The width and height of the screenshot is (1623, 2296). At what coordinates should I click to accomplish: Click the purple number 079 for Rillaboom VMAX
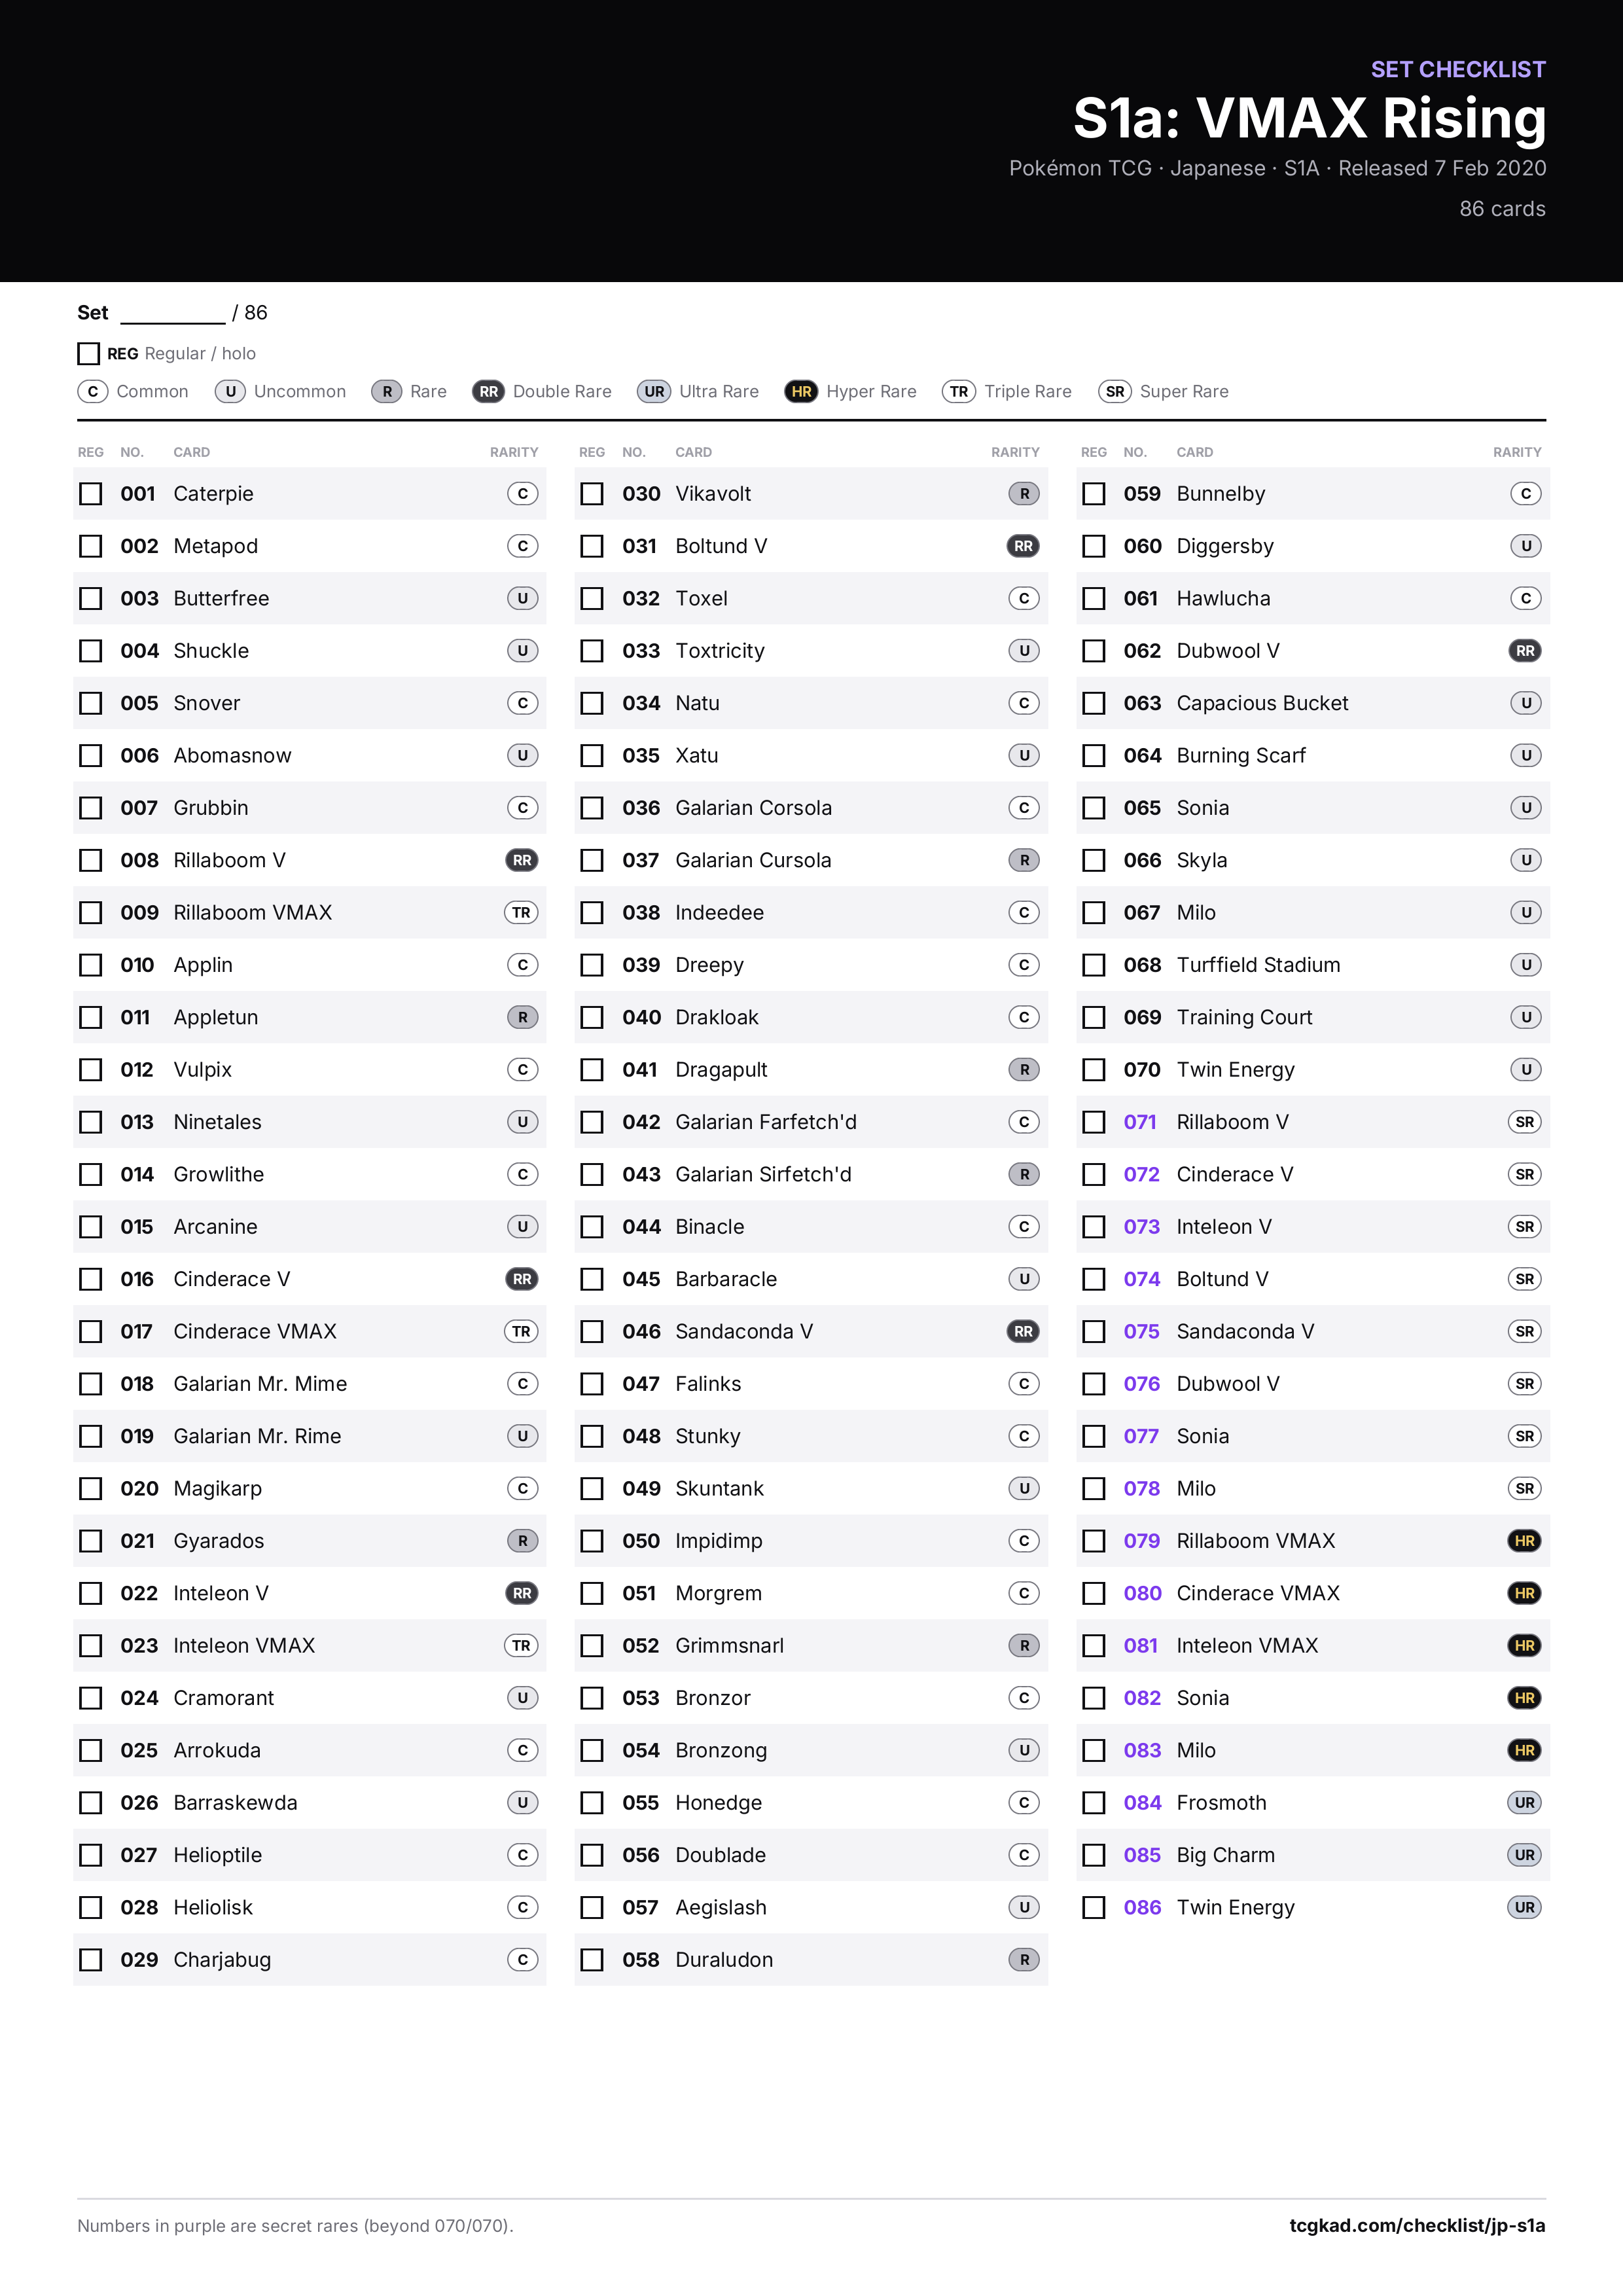coord(1142,1541)
